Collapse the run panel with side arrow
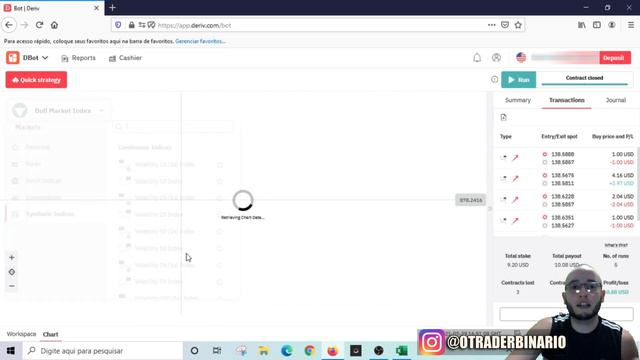Image resolution: width=640 pixels, height=360 pixels. 490,209
